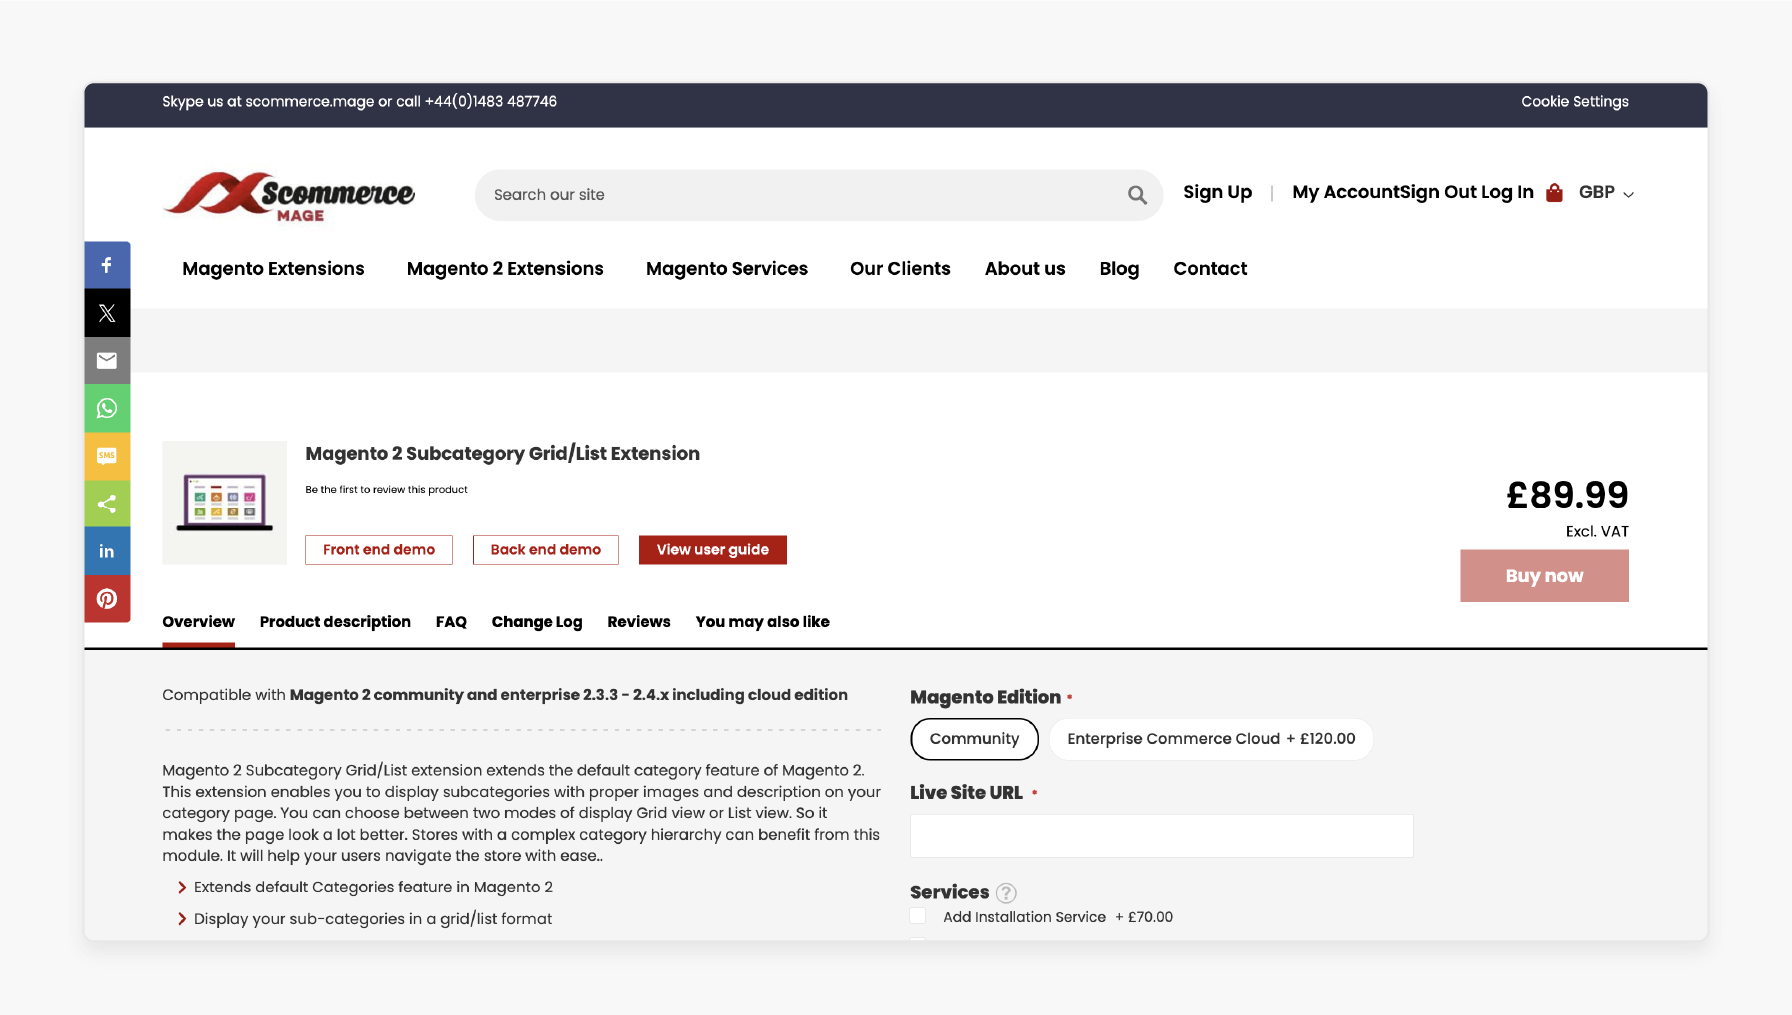Click the Live Site URL input field
Screen dimensions: 1792x1015
1161,836
